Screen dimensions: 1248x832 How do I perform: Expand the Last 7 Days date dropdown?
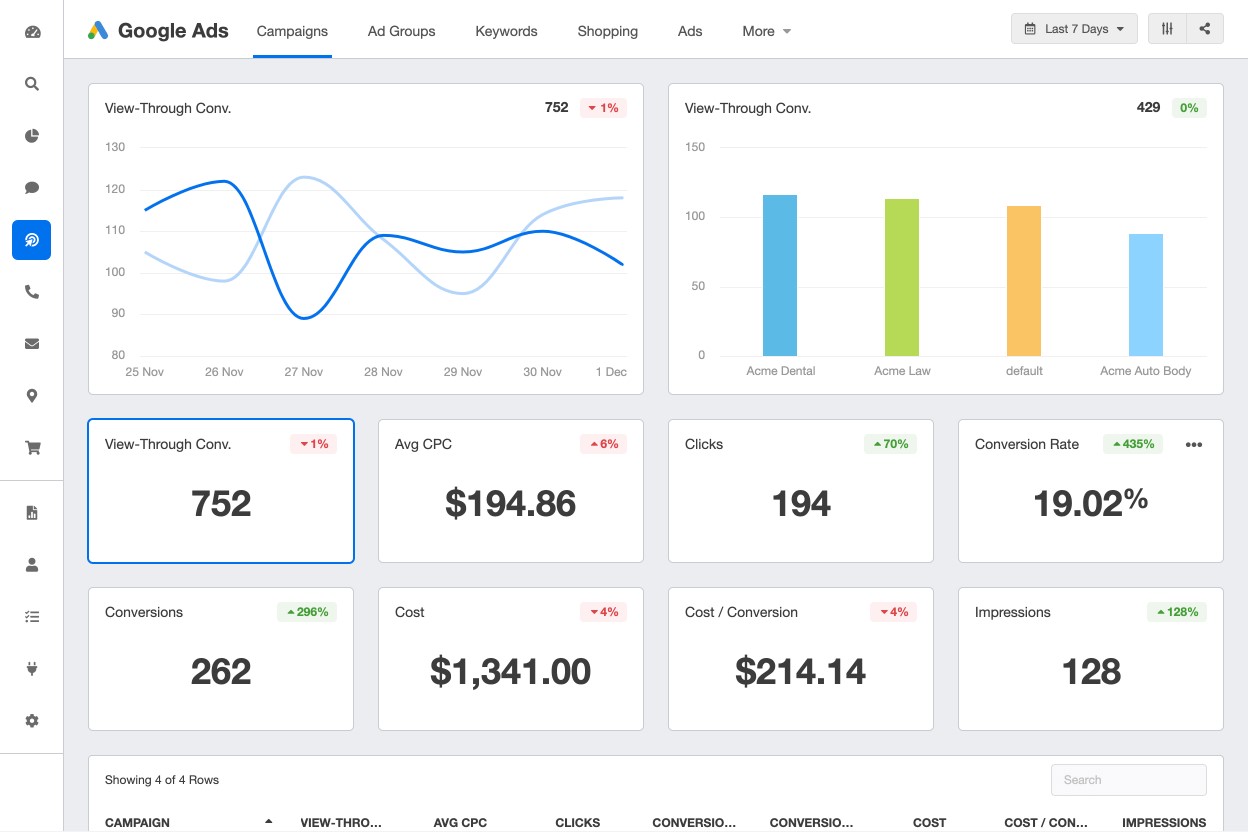[1074, 29]
